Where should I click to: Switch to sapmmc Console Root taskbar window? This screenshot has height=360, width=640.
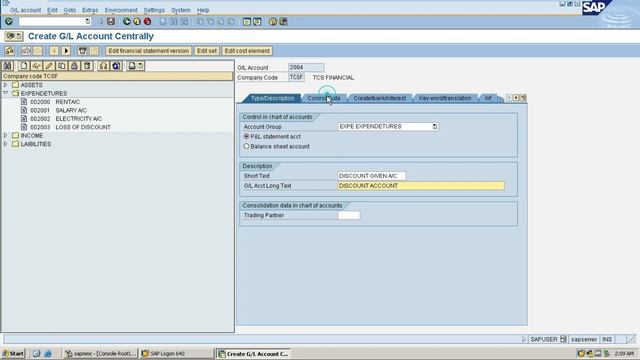coord(100,353)
